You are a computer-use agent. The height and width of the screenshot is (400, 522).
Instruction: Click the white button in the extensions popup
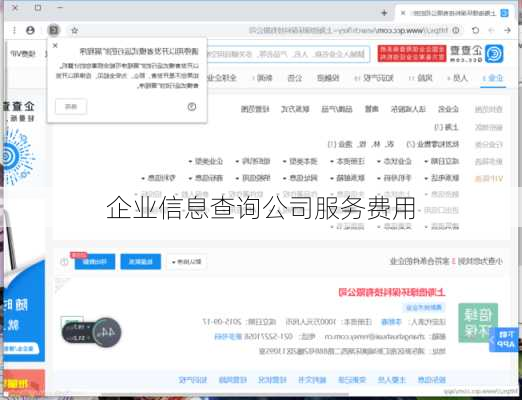pyautogui.click(x=71, y=107)
